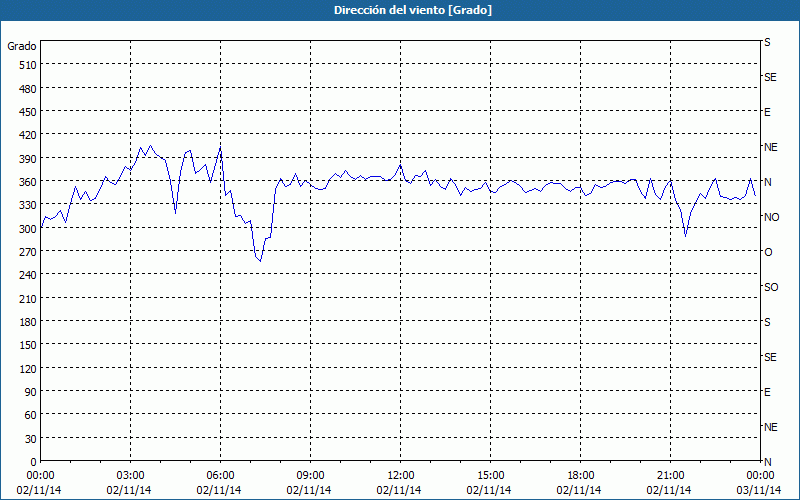Click the 270 degree axis value
This screenshot has width=800, height=500.
pos(28,252)
